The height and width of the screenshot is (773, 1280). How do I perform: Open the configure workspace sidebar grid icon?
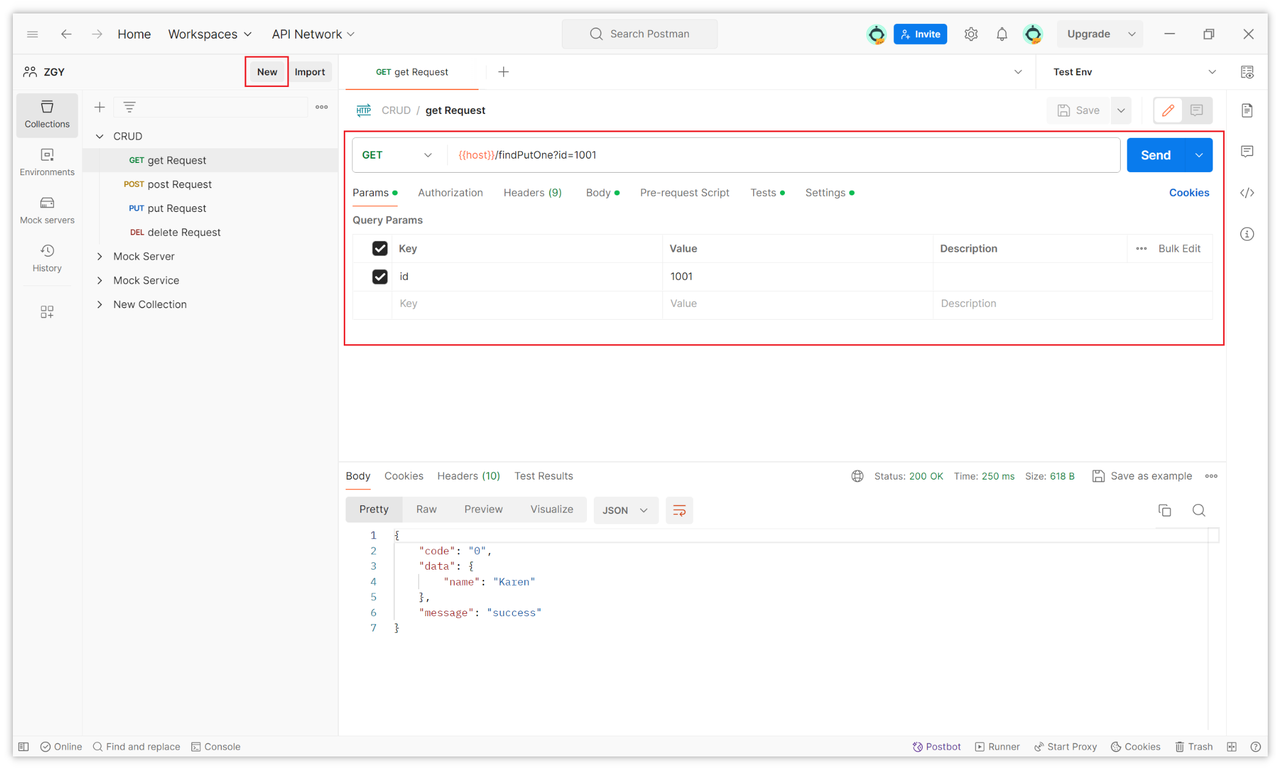point(47,312)
